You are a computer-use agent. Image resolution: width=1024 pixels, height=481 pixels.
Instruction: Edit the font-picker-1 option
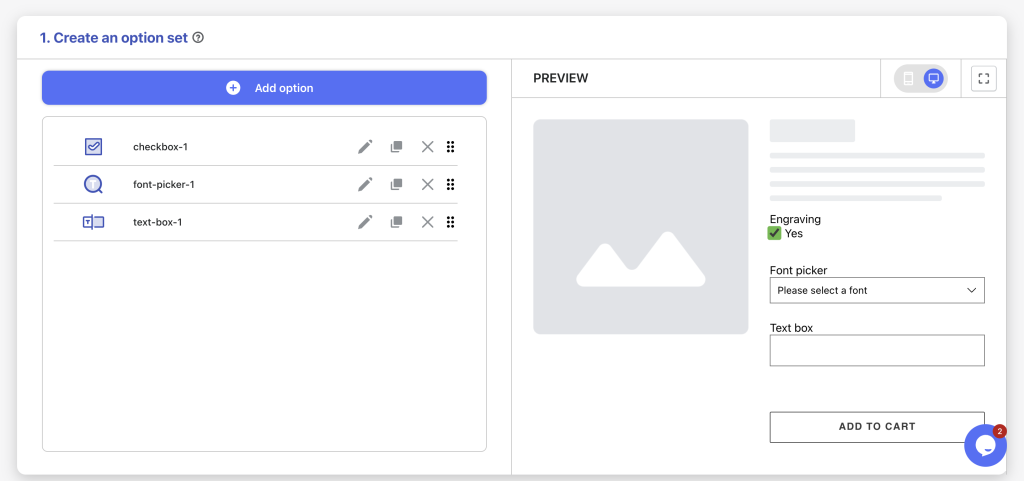[x=365, y=185]
